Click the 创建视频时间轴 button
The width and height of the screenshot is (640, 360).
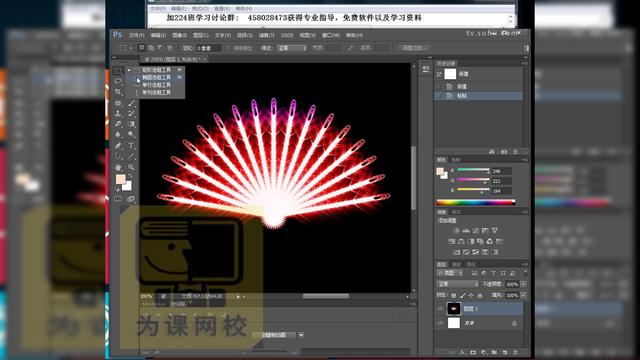(274, 335)
